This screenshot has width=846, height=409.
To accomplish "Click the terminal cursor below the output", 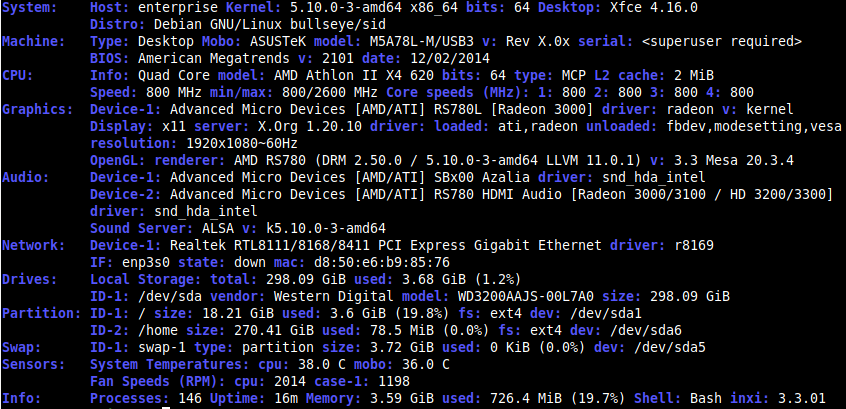I will (166, 407).
